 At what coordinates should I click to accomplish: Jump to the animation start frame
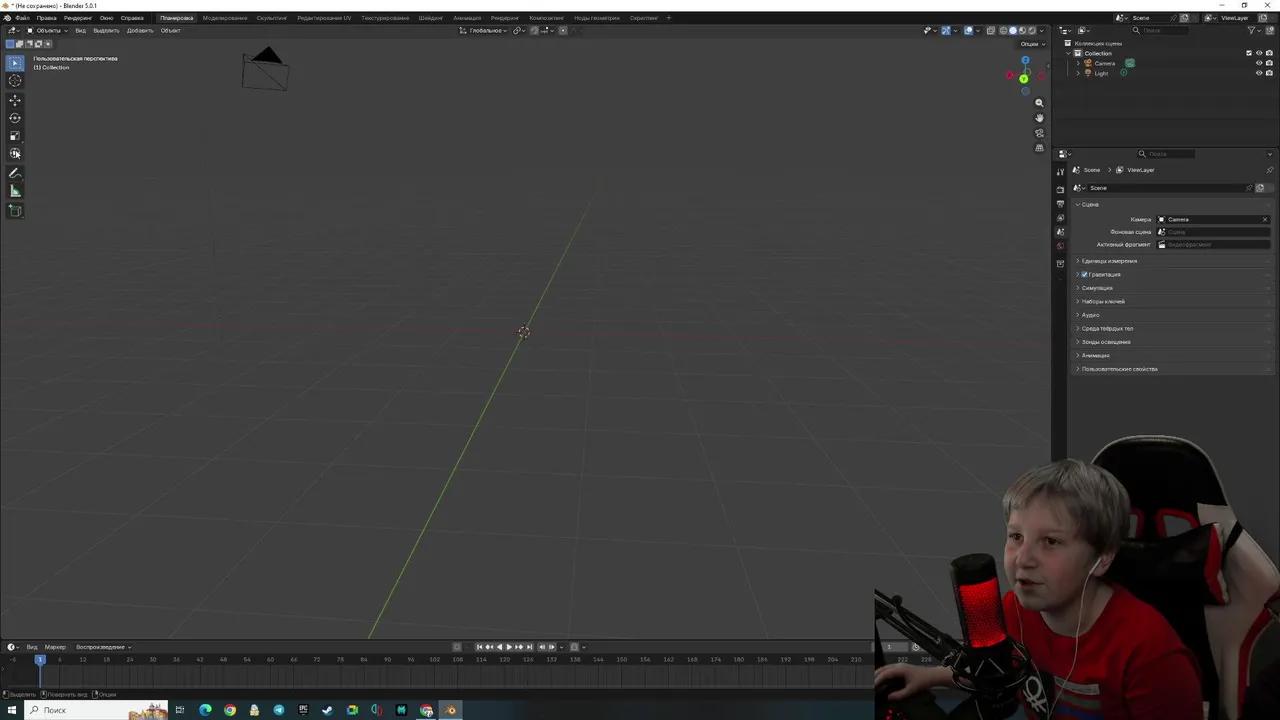point(479,647)
